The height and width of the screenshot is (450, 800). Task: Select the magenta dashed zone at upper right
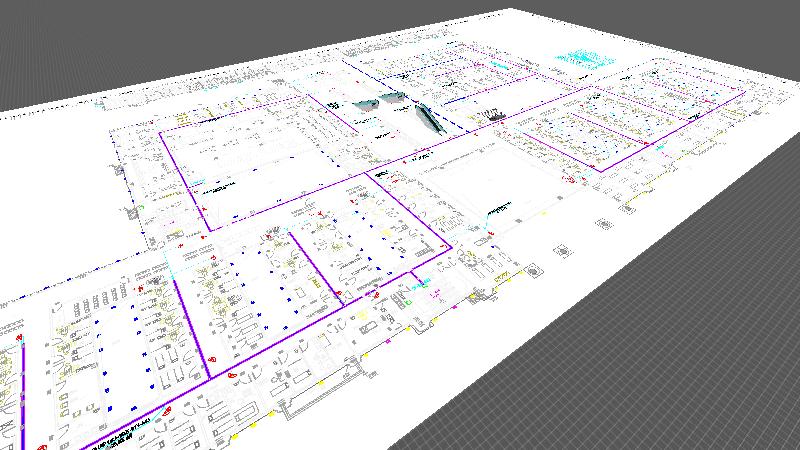click(650, 110)
